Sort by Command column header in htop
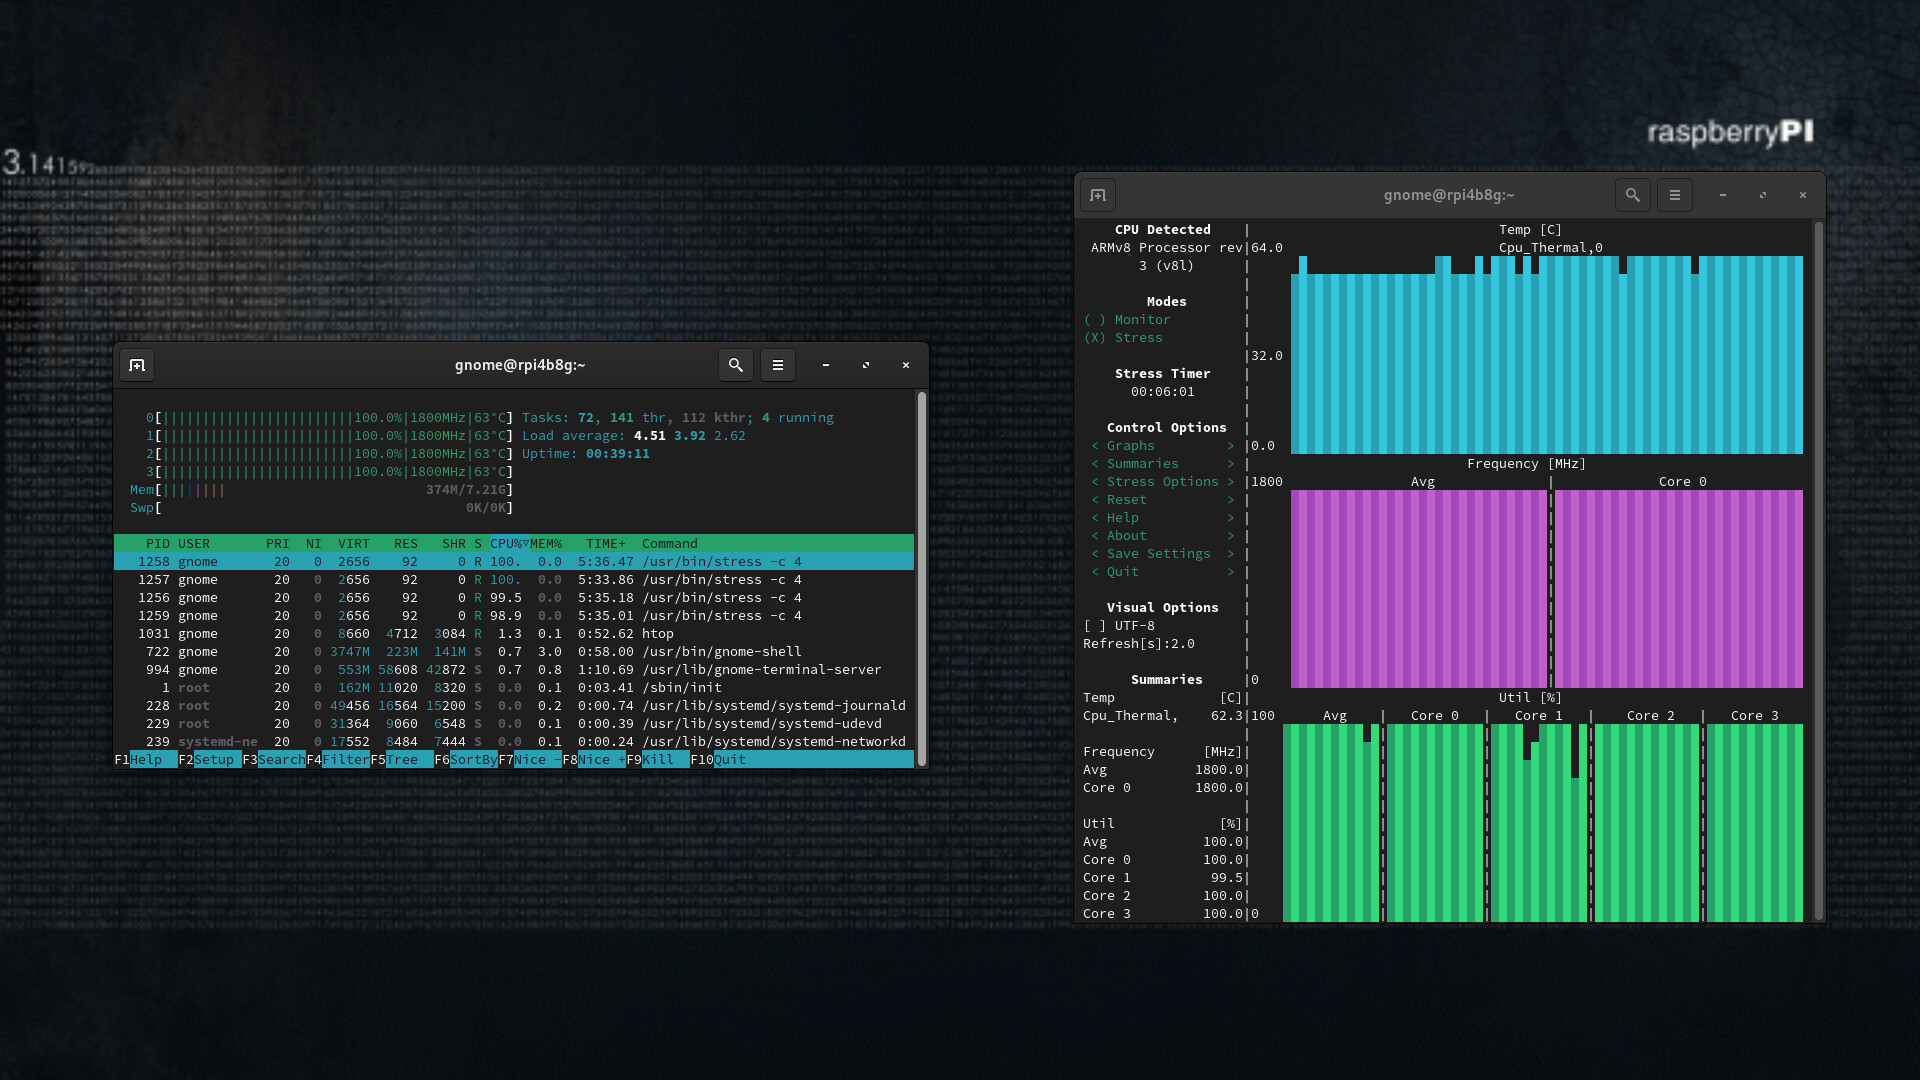The image size is (1920, 1080). pos(670,544)
